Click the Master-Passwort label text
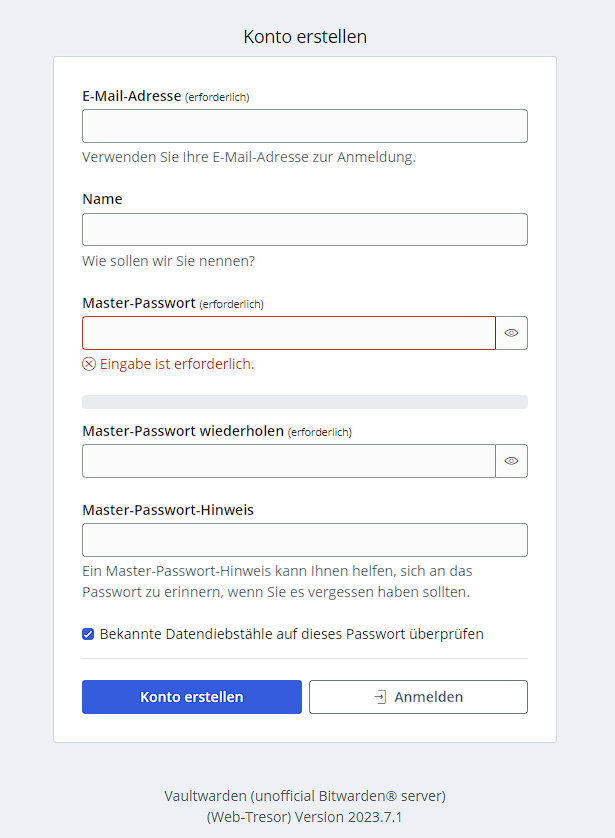The image size is (615, 838). tap(138, 303)
